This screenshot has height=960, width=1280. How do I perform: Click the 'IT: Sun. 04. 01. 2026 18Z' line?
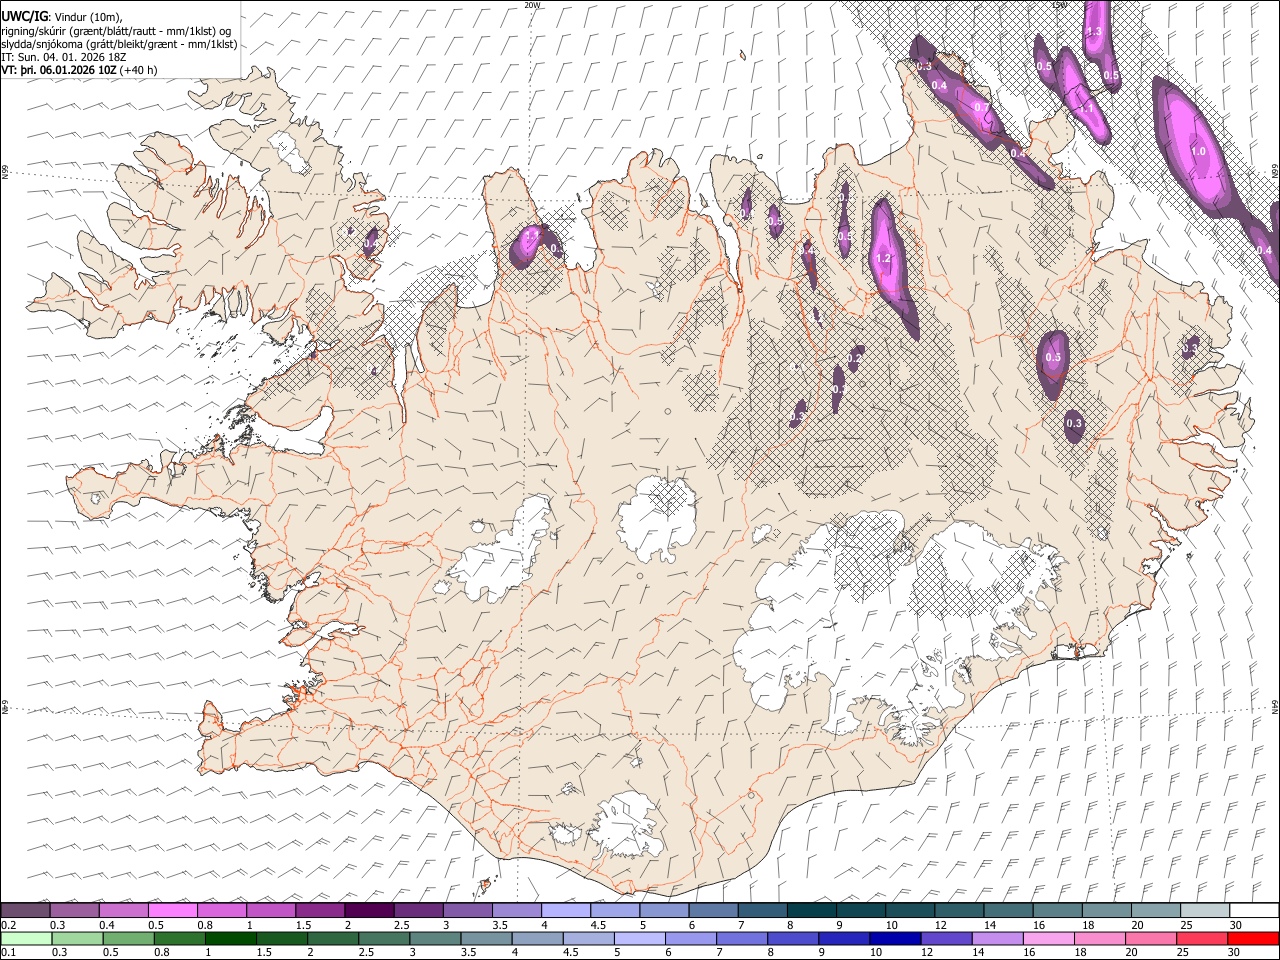pyautogui.click(x=64, y=58)
